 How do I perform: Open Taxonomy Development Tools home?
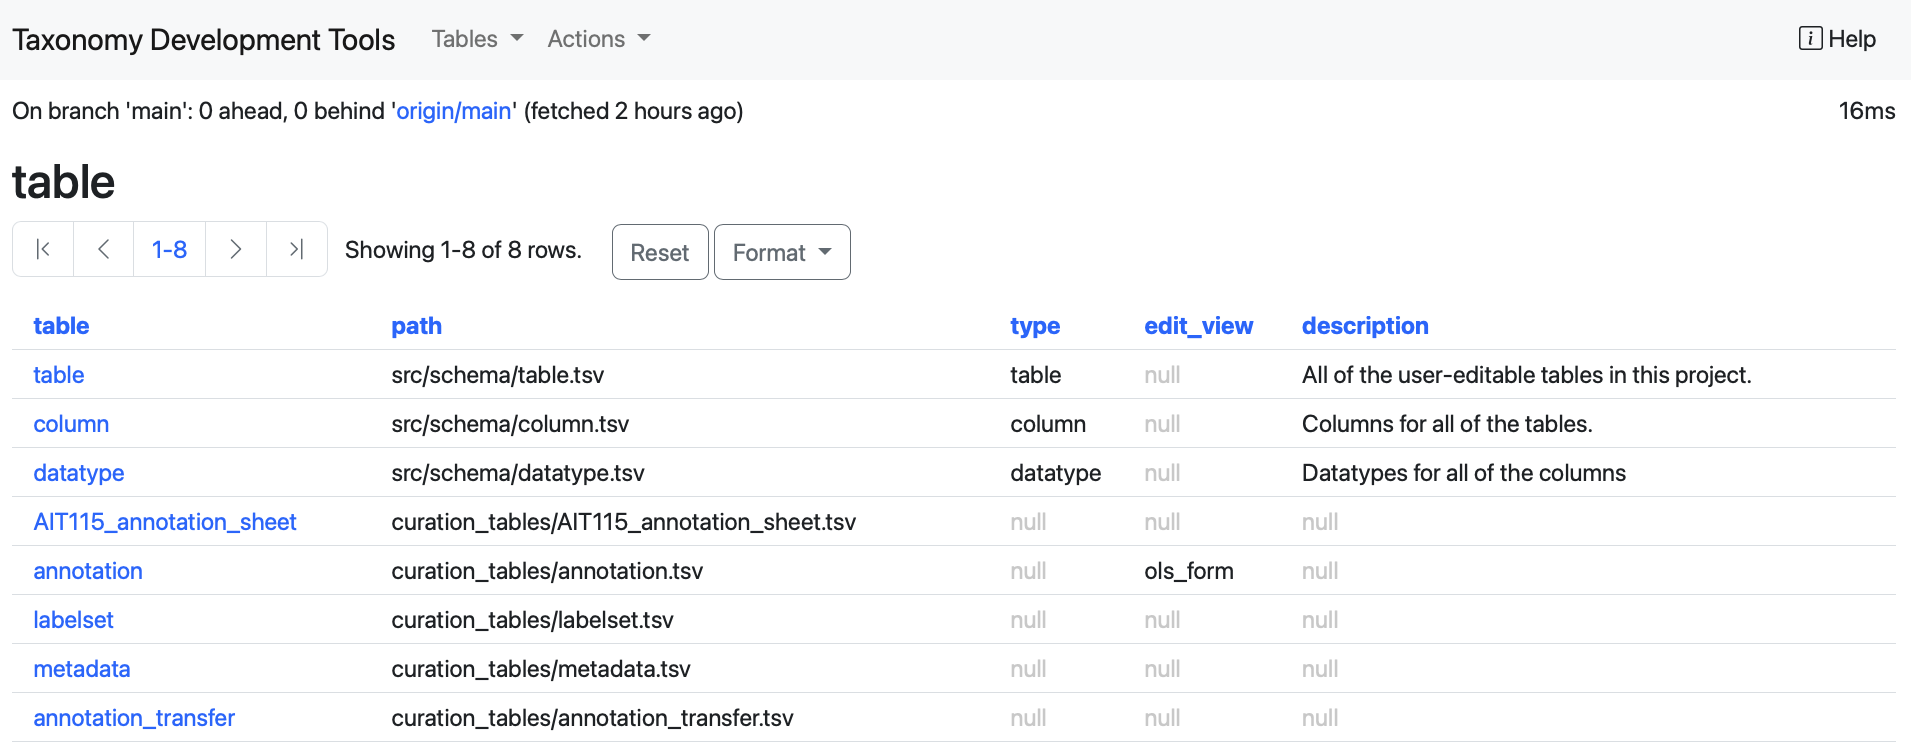[x=204, y=40]
